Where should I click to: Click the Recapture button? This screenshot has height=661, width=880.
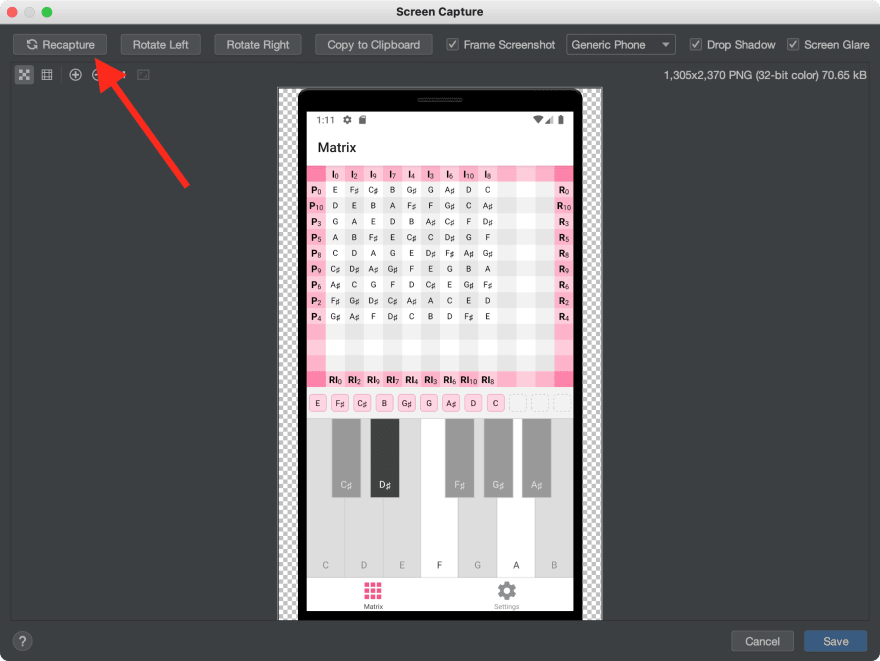[60, 44]
